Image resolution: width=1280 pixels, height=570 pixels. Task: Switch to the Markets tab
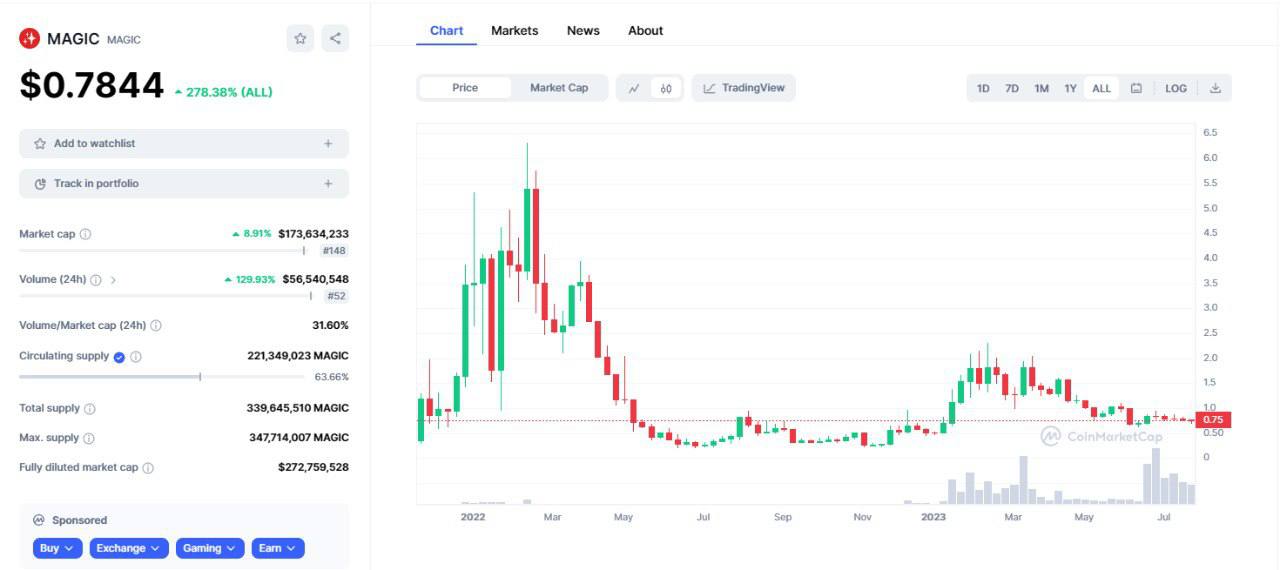pyautogui.click(x=514, y=31)
